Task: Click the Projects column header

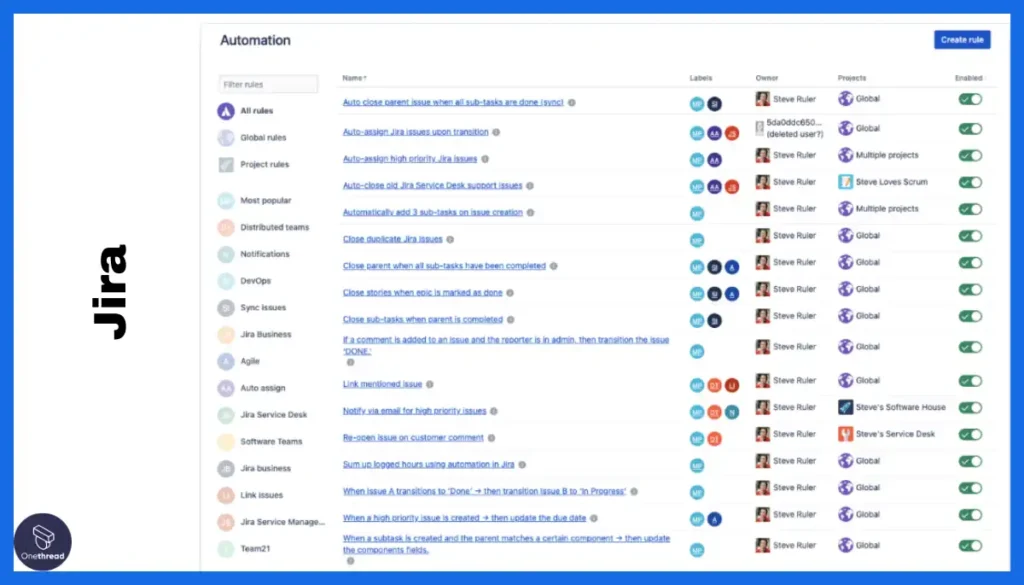Action: (x=852, y=78)
